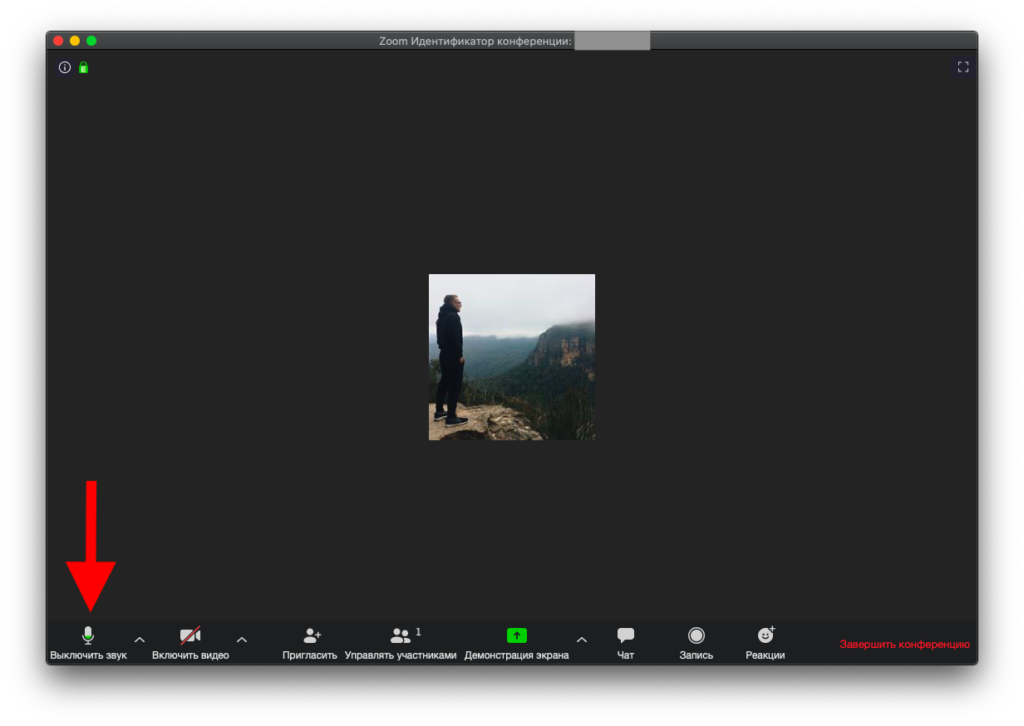This screenshot has width=1024, height=726.
Task: Start sharing with the green screen-share icon
Action: tap(516, 635)
